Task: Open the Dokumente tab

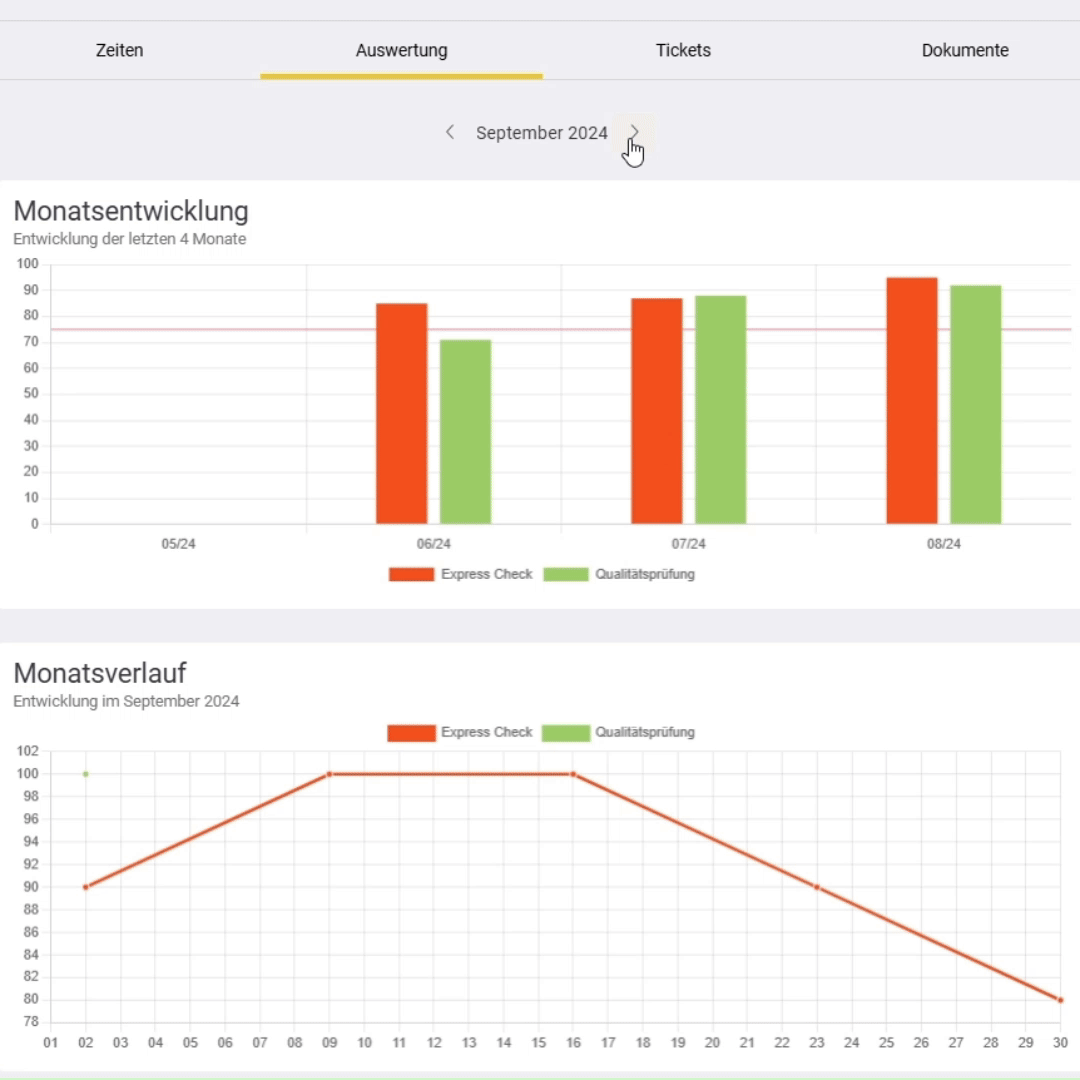Action: [965, 50]
